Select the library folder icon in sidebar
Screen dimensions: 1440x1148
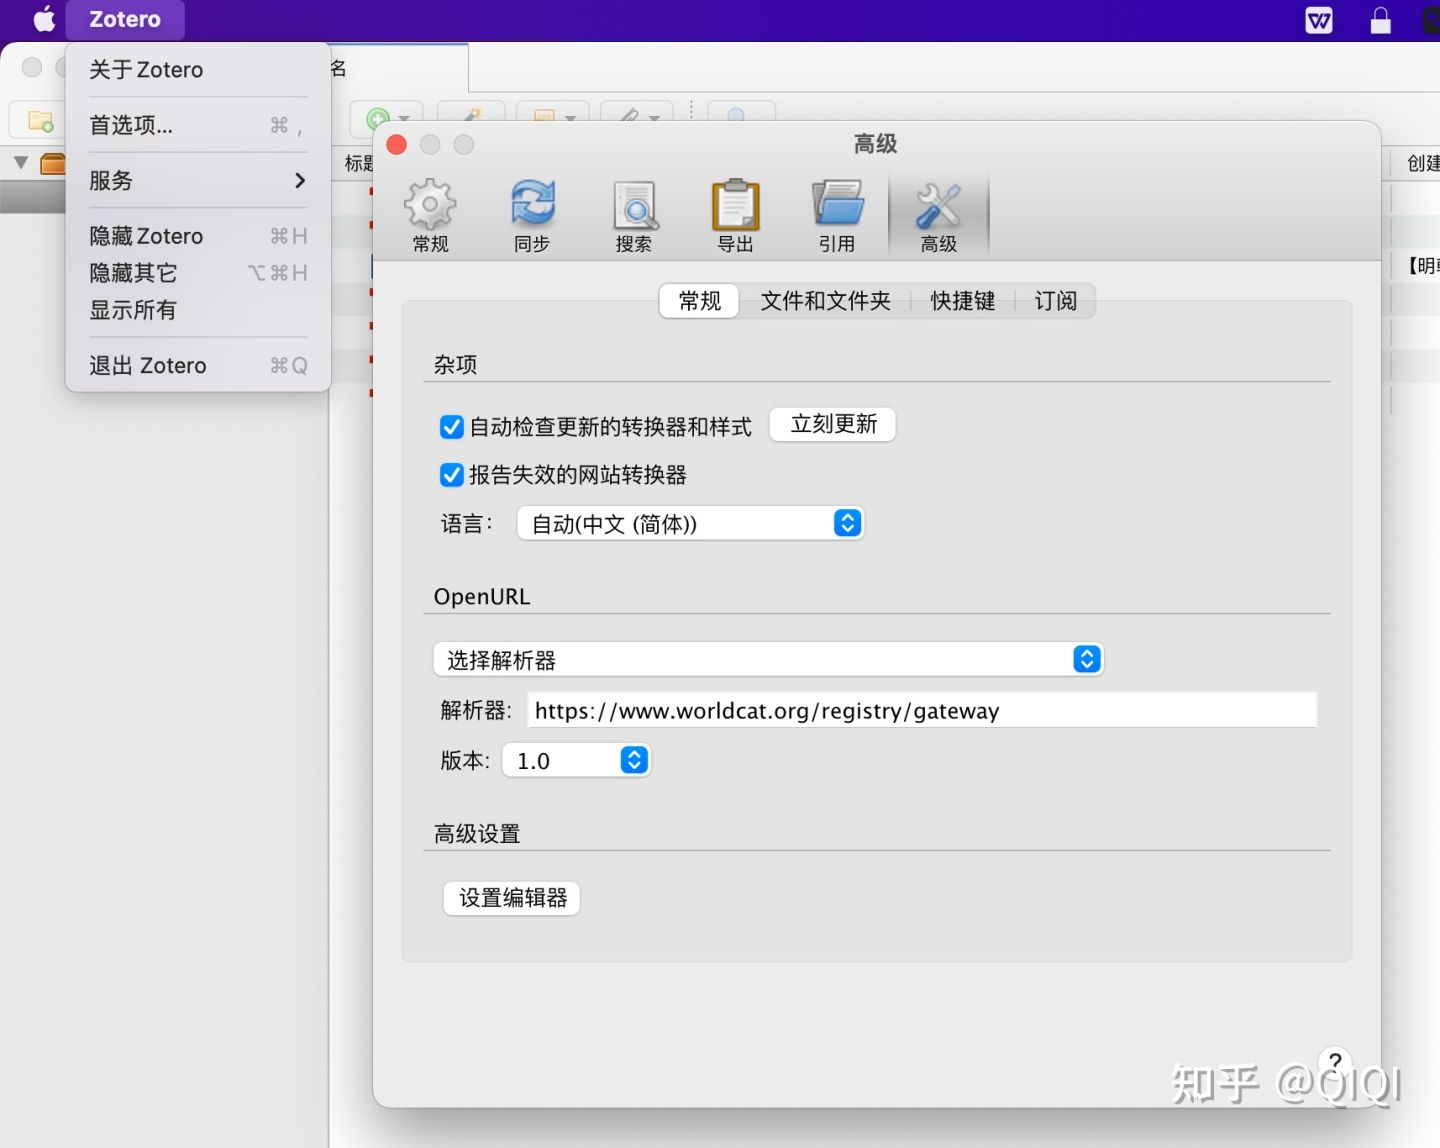(53, 163)
